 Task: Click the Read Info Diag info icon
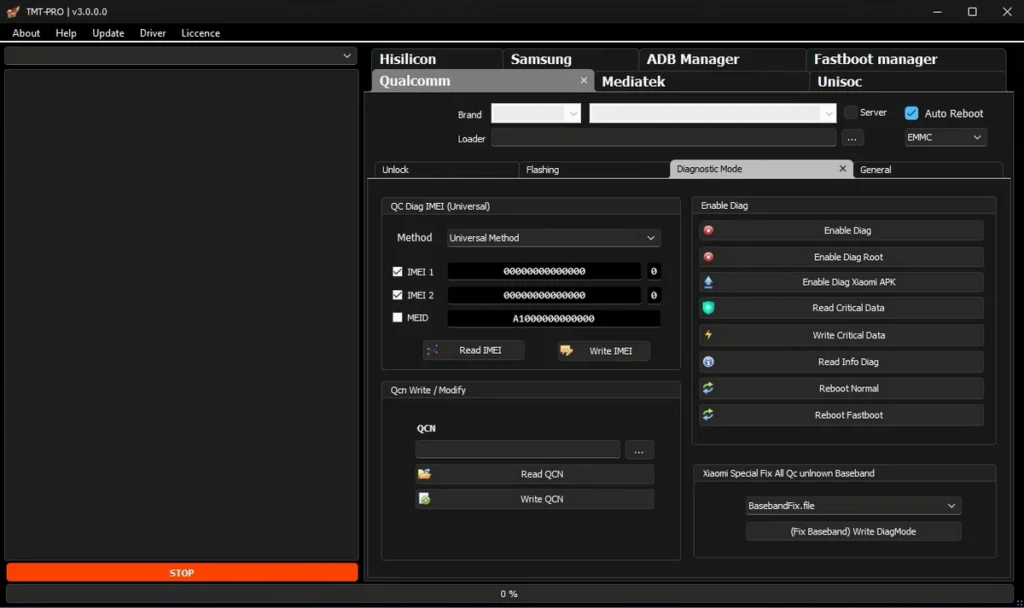(x=708, y=362)
